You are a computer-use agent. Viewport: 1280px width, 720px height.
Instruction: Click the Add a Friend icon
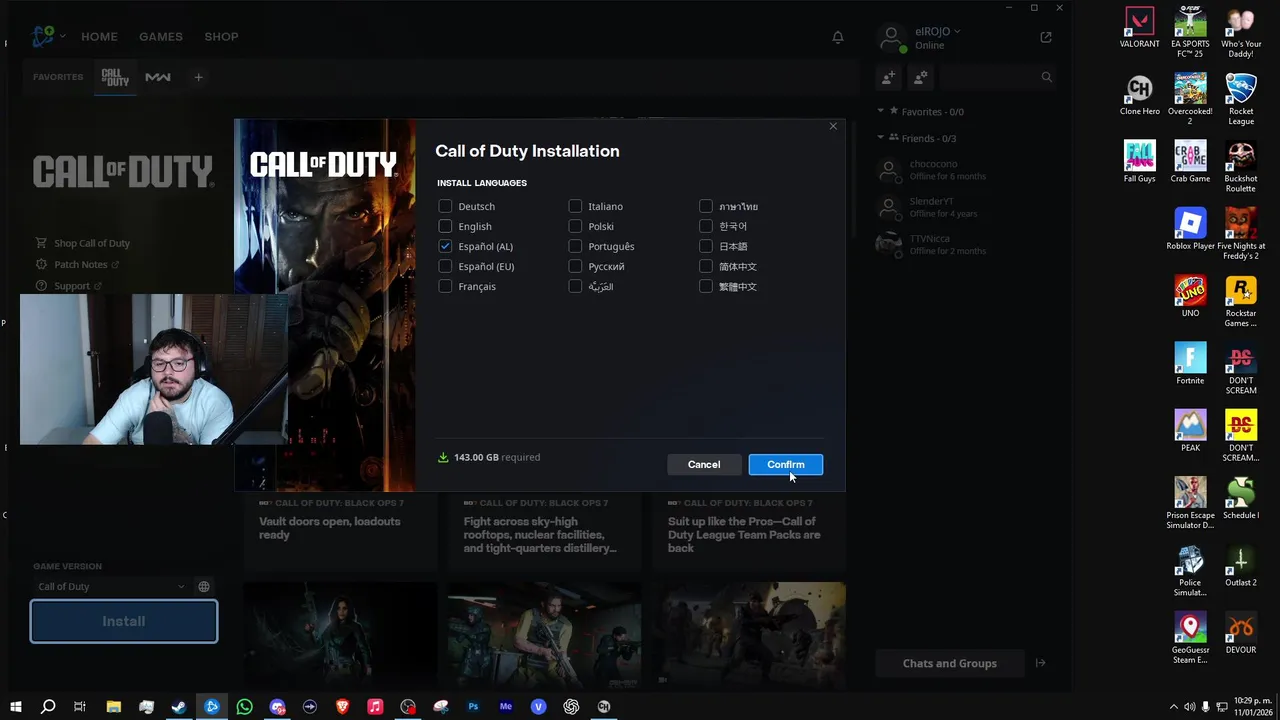[x=887, y=77]
